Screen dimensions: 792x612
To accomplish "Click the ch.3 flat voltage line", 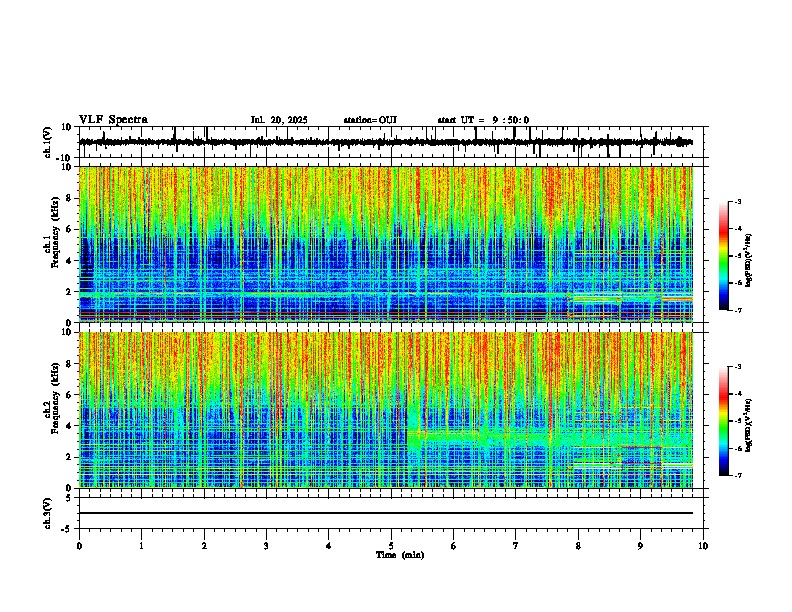I will pos(386,513).
